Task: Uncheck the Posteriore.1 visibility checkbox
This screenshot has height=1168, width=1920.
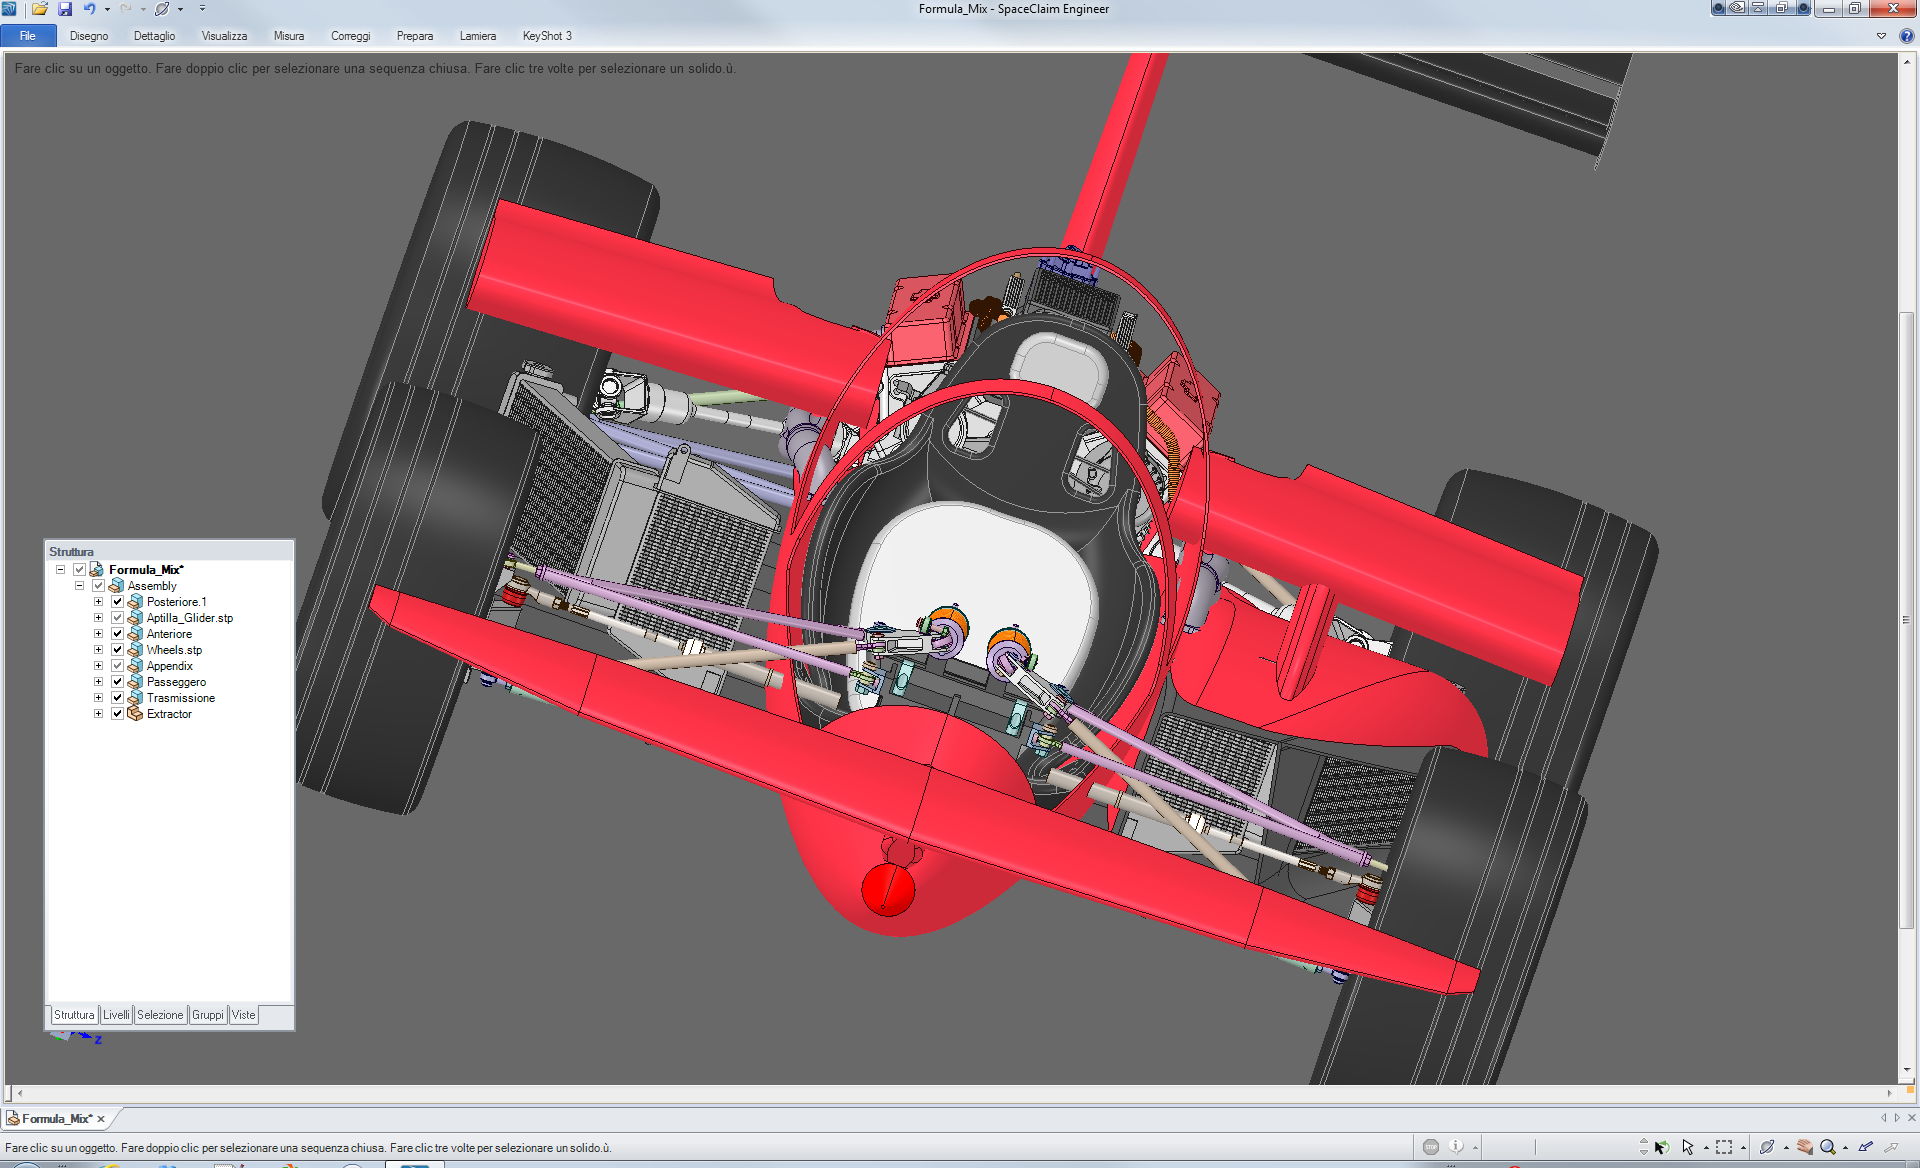Action: click(x=117, y=602)
